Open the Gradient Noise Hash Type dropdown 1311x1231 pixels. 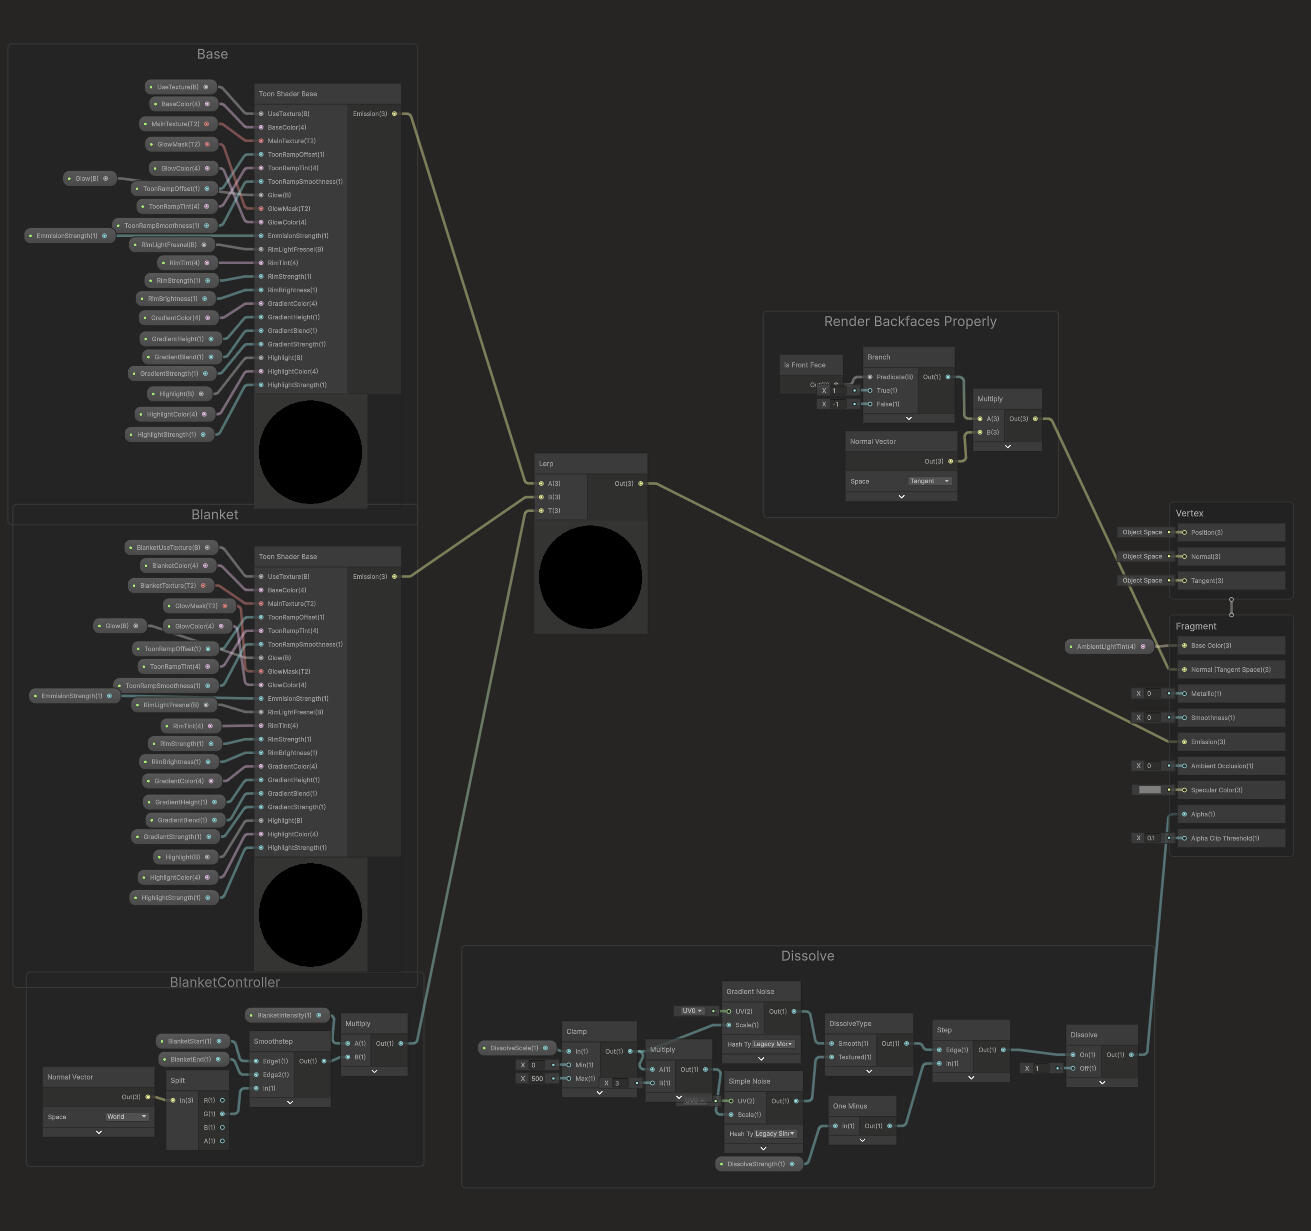(x=774, y=1044)
